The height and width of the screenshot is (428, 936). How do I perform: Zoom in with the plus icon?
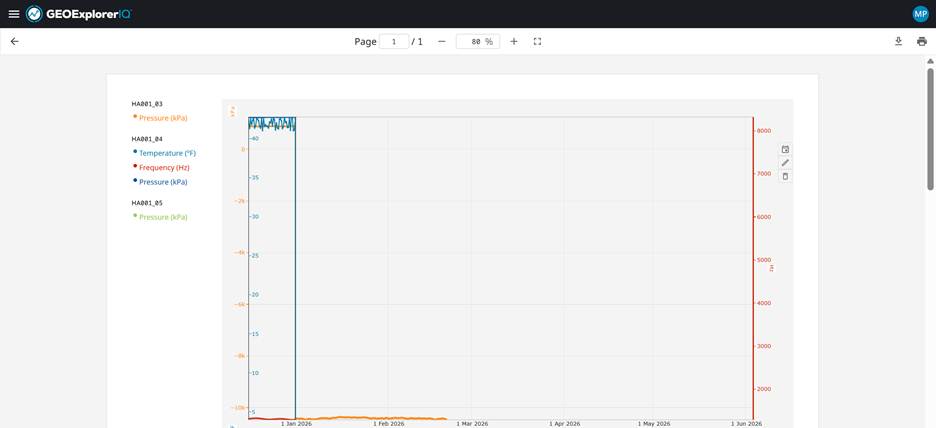click(x=514, y=41)
